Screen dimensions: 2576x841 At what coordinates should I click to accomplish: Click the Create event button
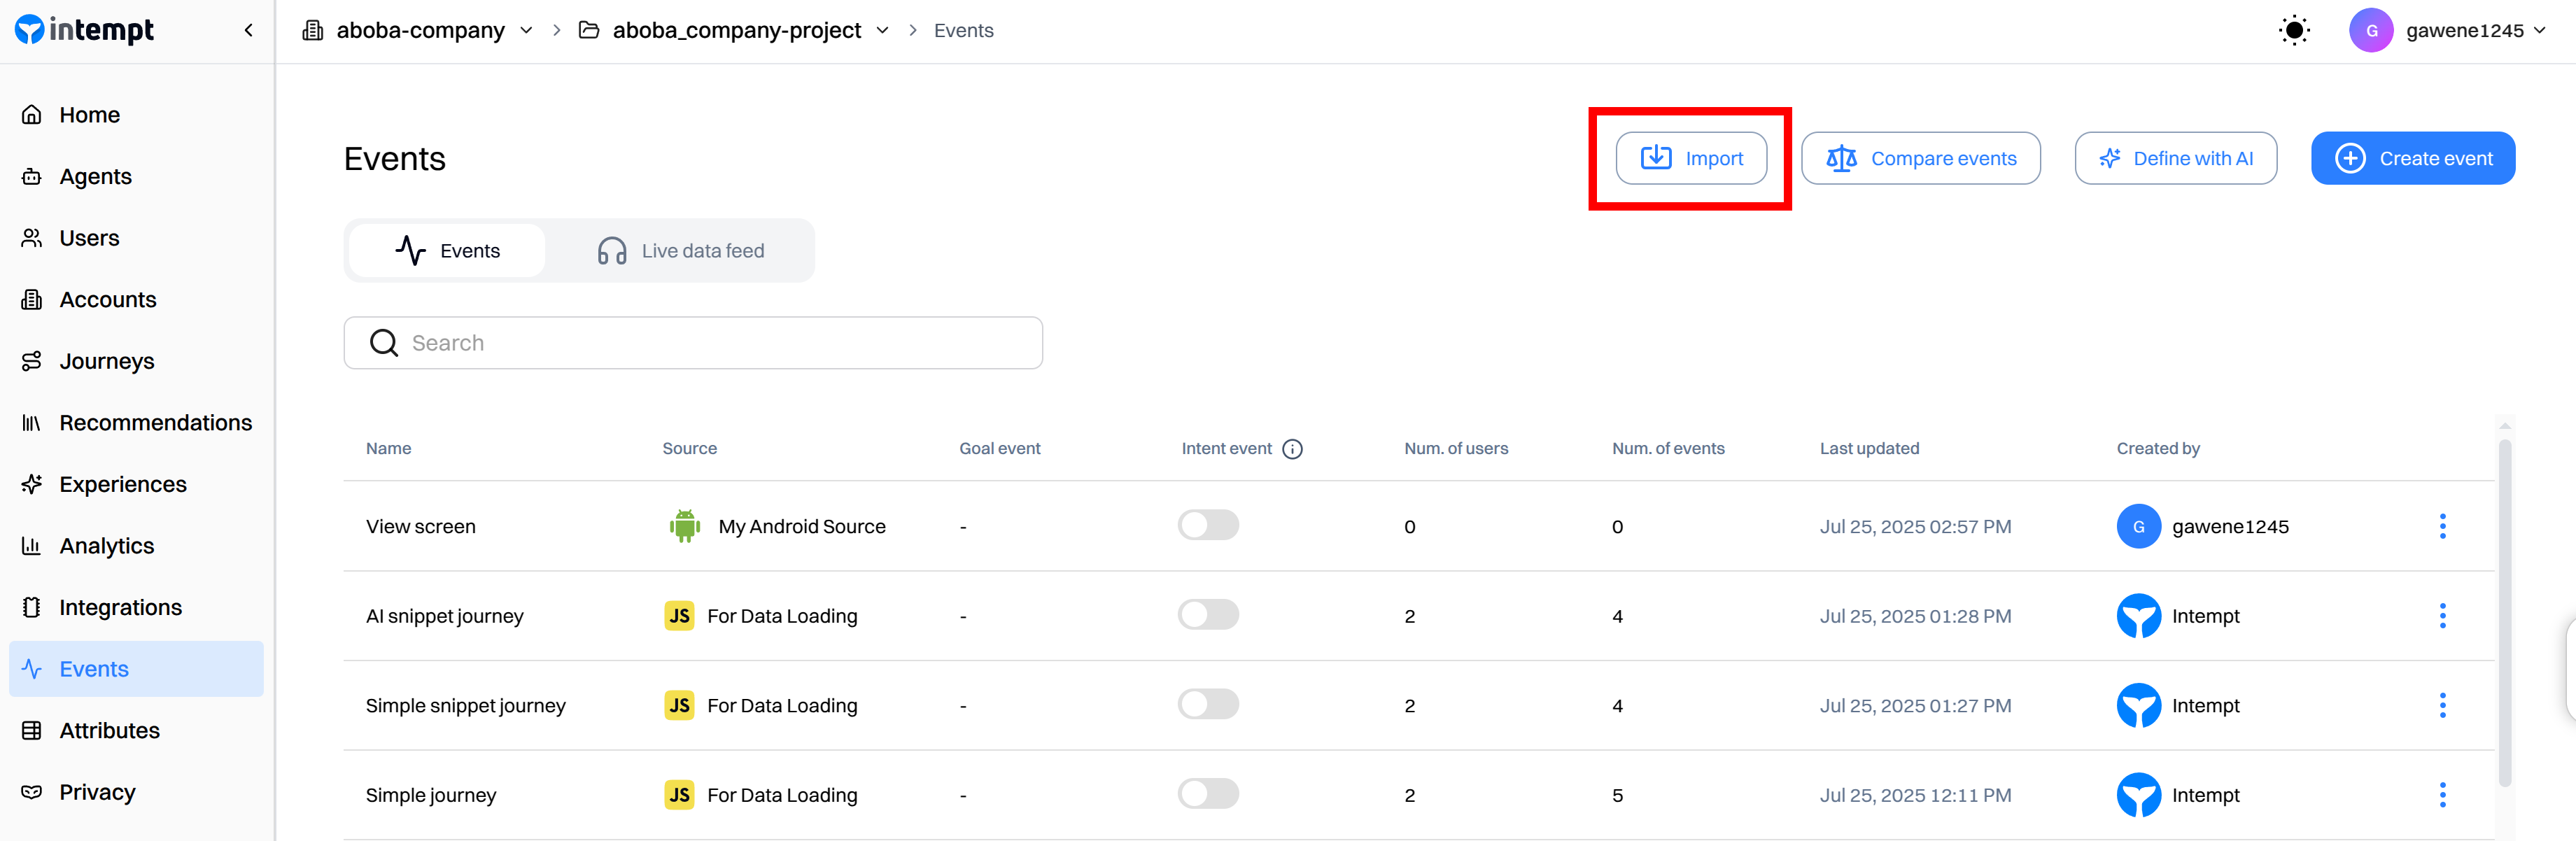coord(2412,159)
